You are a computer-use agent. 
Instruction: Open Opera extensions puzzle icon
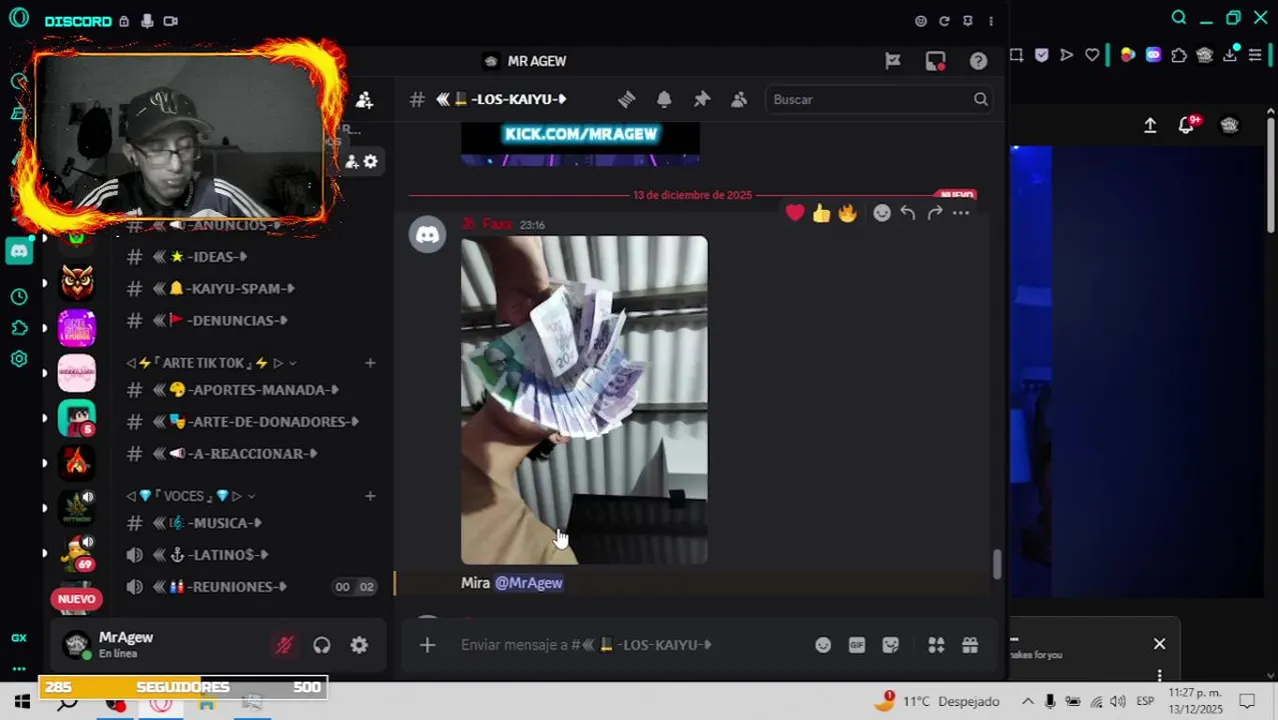(1179, 55)
